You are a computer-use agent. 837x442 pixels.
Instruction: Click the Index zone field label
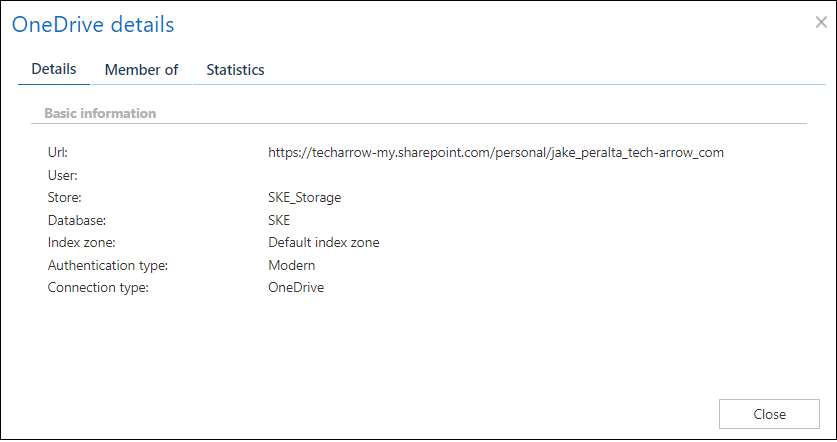(83, 242)
